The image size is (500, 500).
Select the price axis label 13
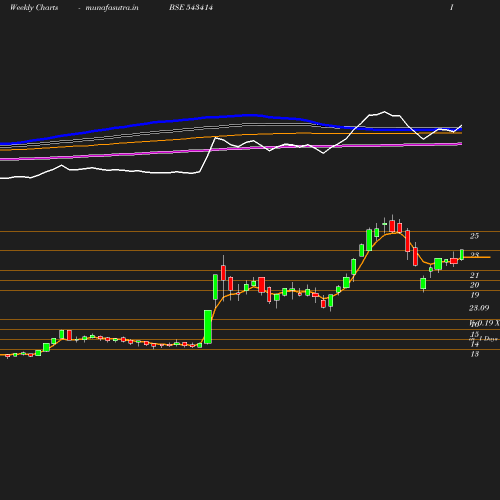coord(475,354)
